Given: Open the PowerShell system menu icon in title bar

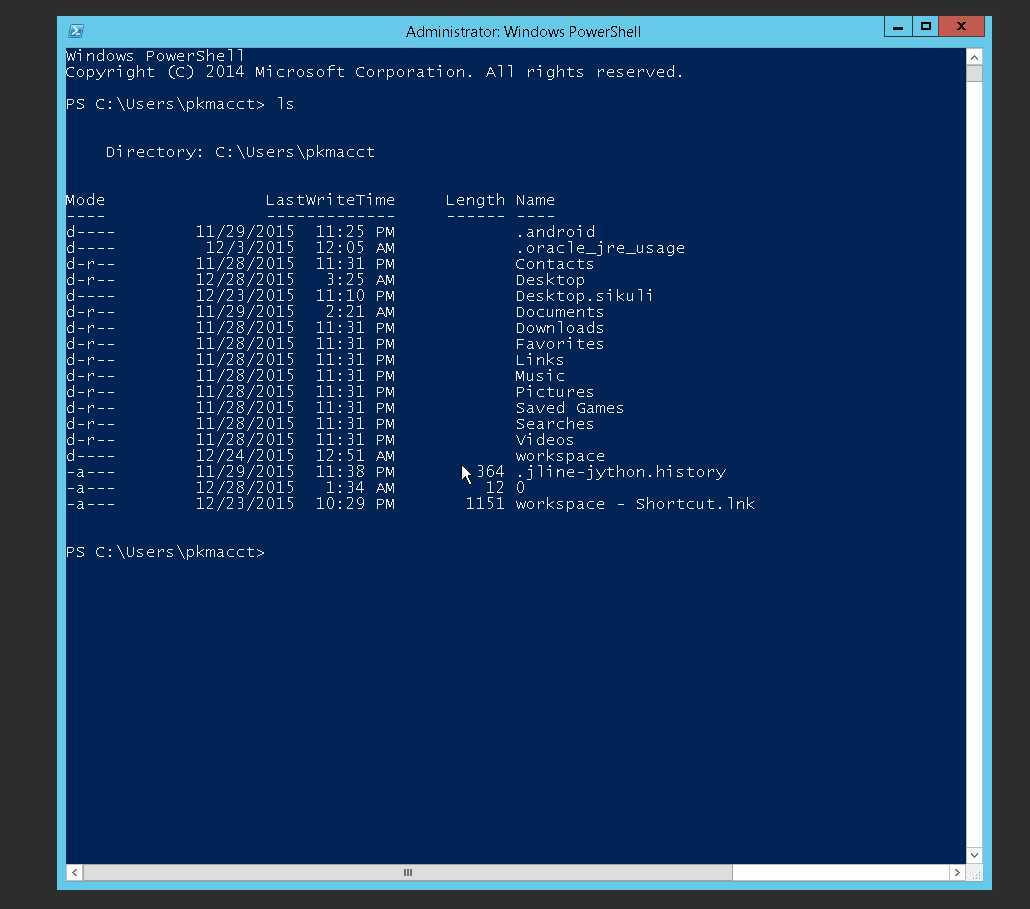Looking at the screenshot, I should tap(76, 31).
